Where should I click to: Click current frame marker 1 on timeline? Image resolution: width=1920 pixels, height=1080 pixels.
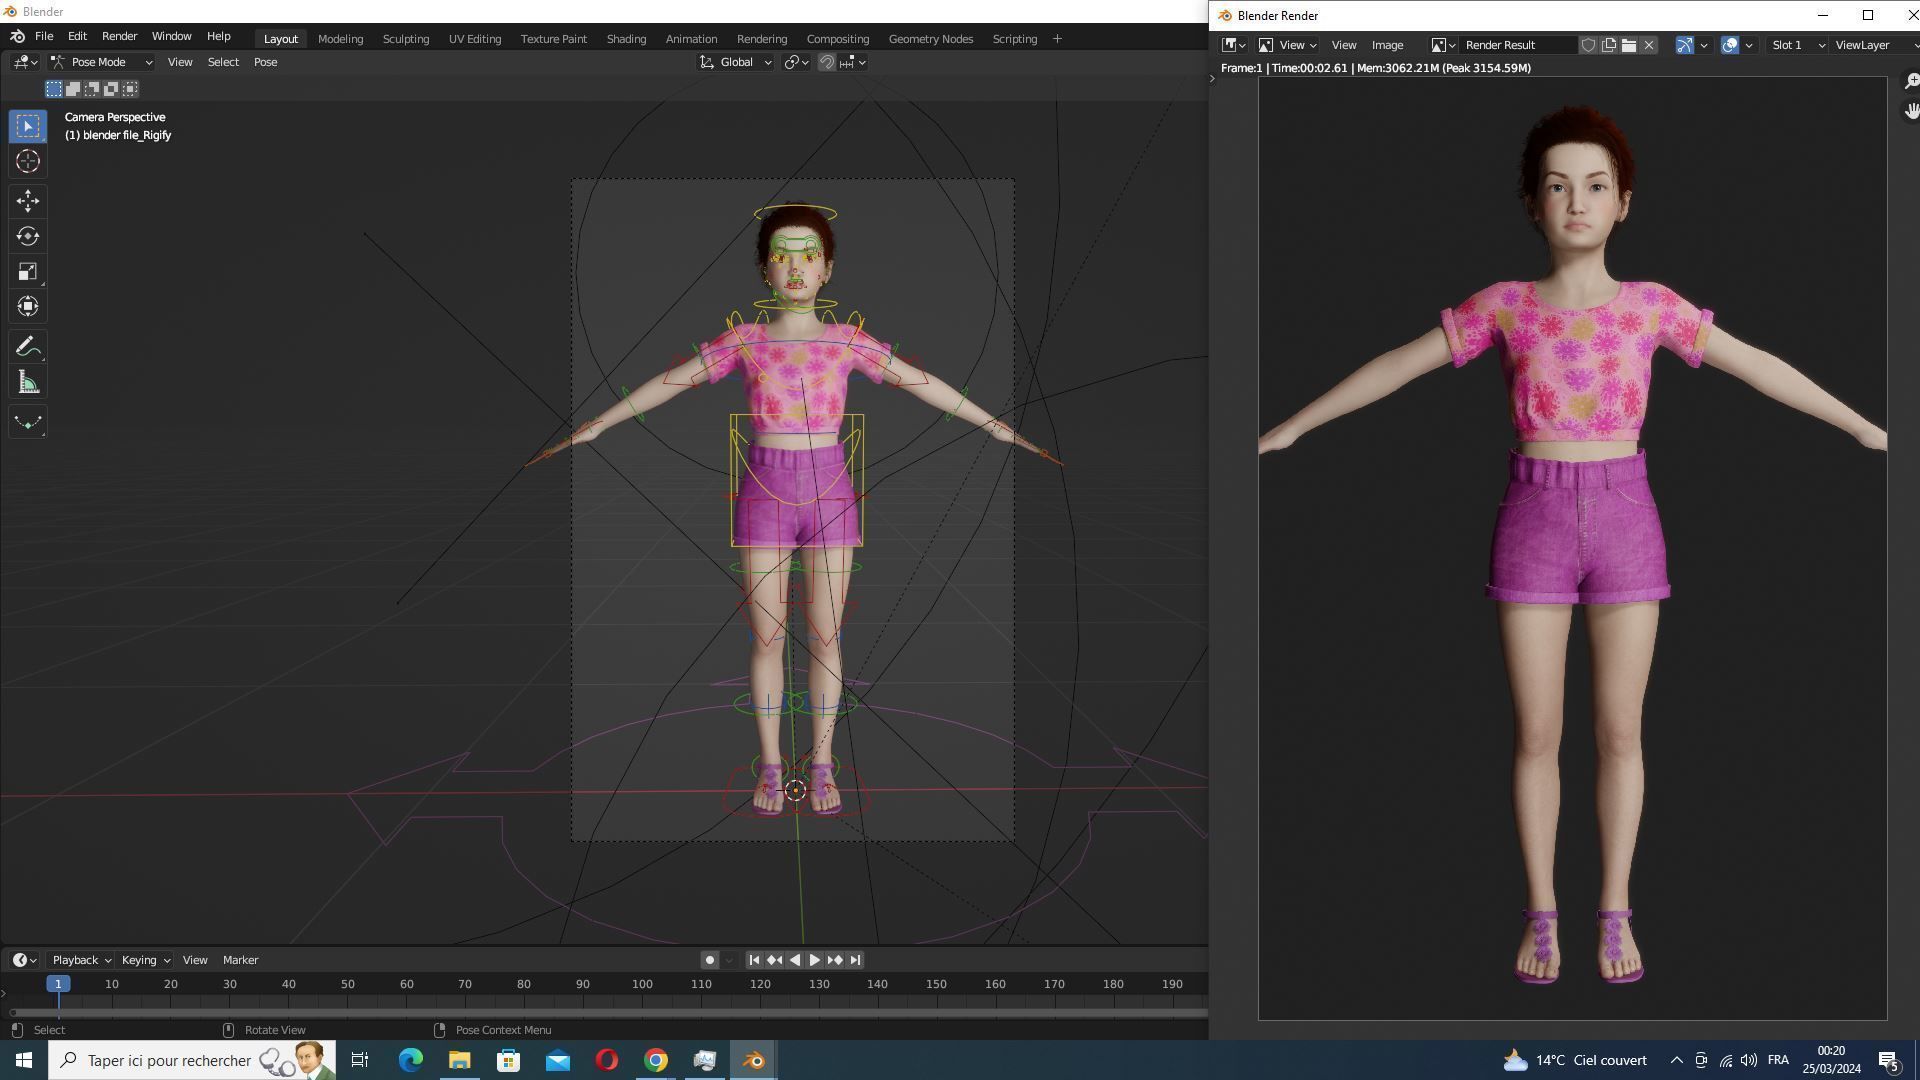pos(58,984)
